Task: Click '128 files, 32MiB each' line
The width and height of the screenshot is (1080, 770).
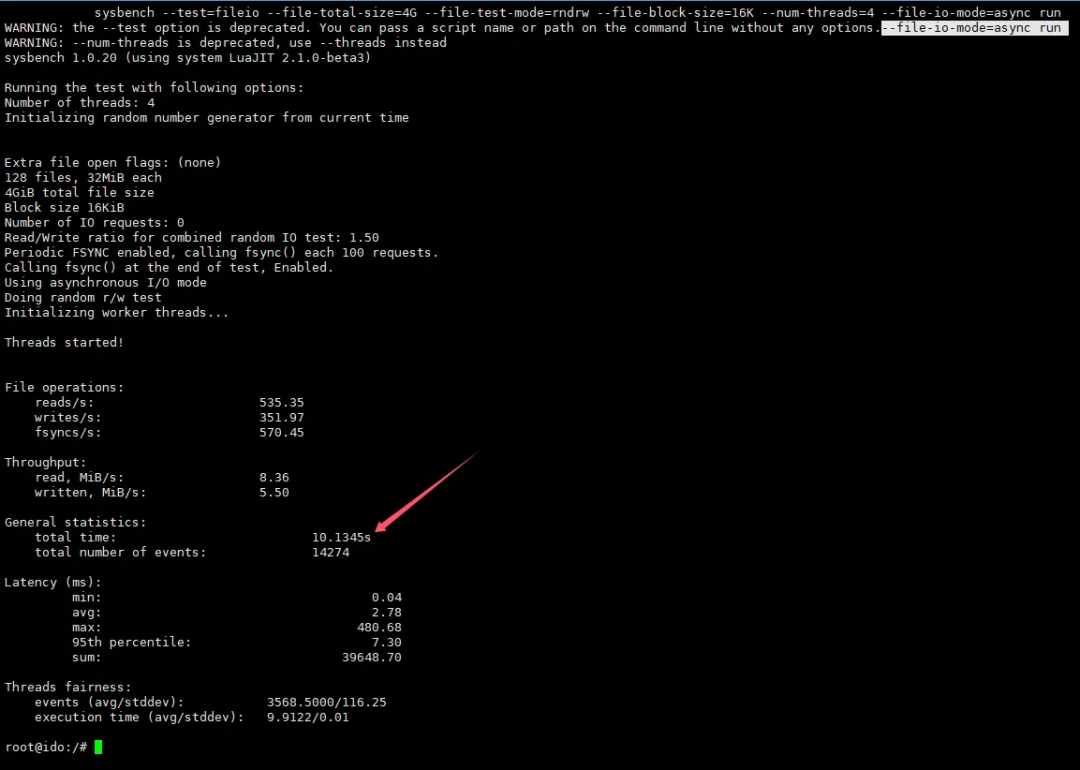Action: [x=83, y=178]
